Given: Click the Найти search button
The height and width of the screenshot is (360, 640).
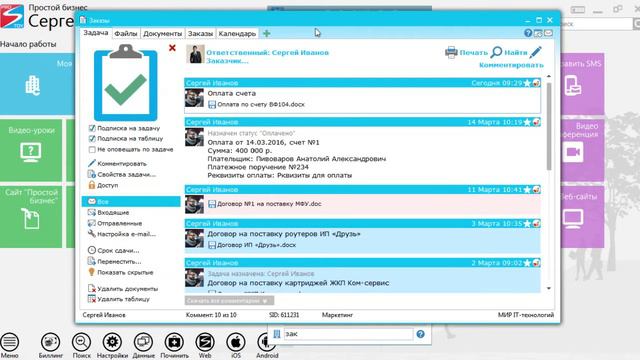Looking at the screenshot, I should (x=509, y=52).
